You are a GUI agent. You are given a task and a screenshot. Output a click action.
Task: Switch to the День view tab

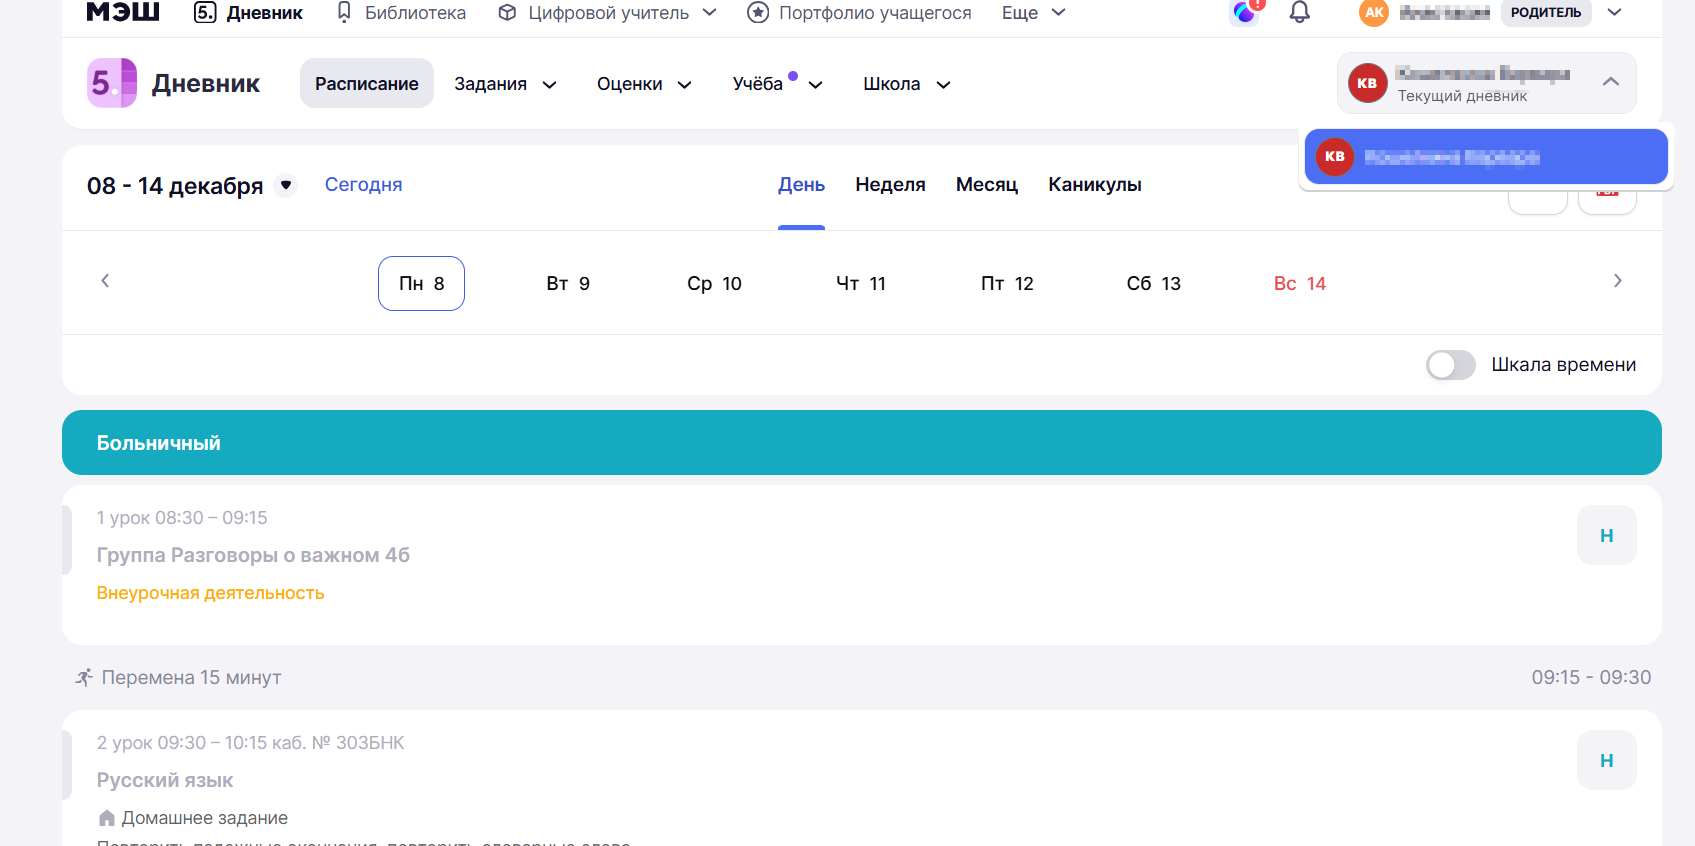point(801,185)
